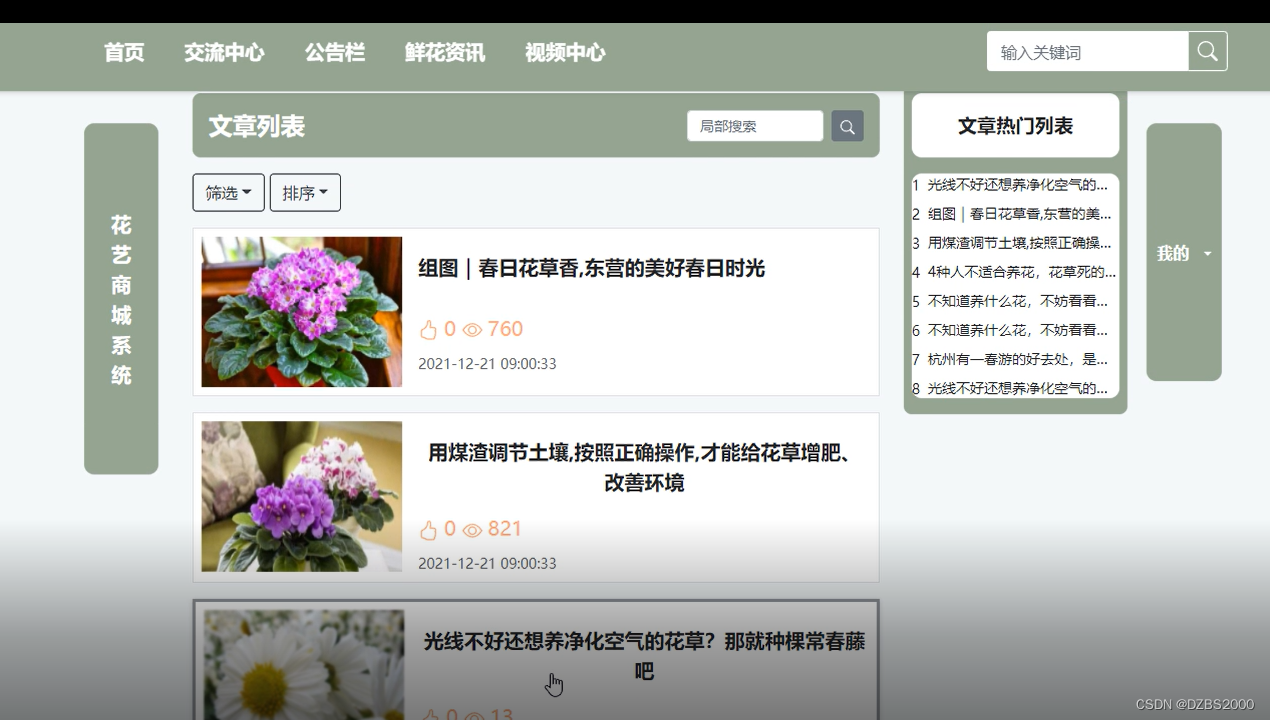Click the 文章热门列表 heading
This screenshot has height=720, width=1270.
point(1015,126)
